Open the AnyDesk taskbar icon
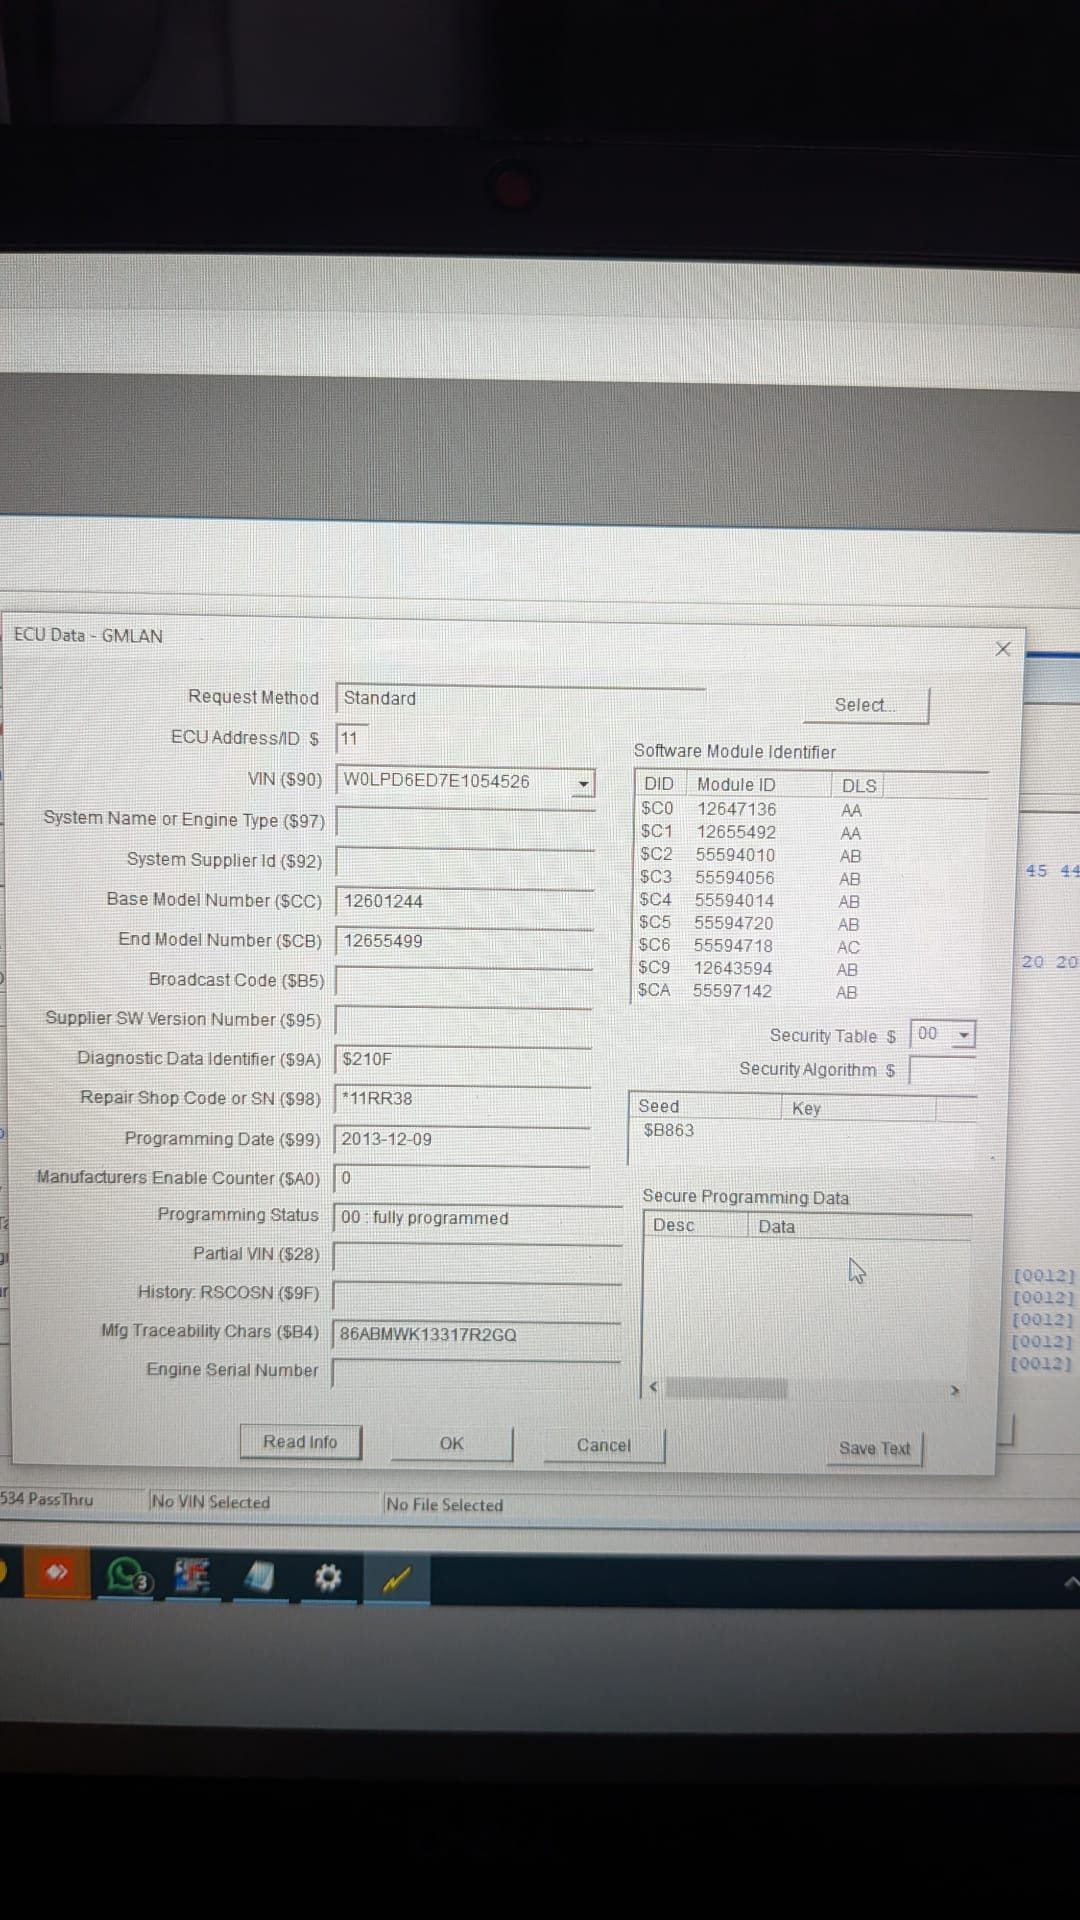This screenshot has height=1920, width=1080. pos(57,1573)
